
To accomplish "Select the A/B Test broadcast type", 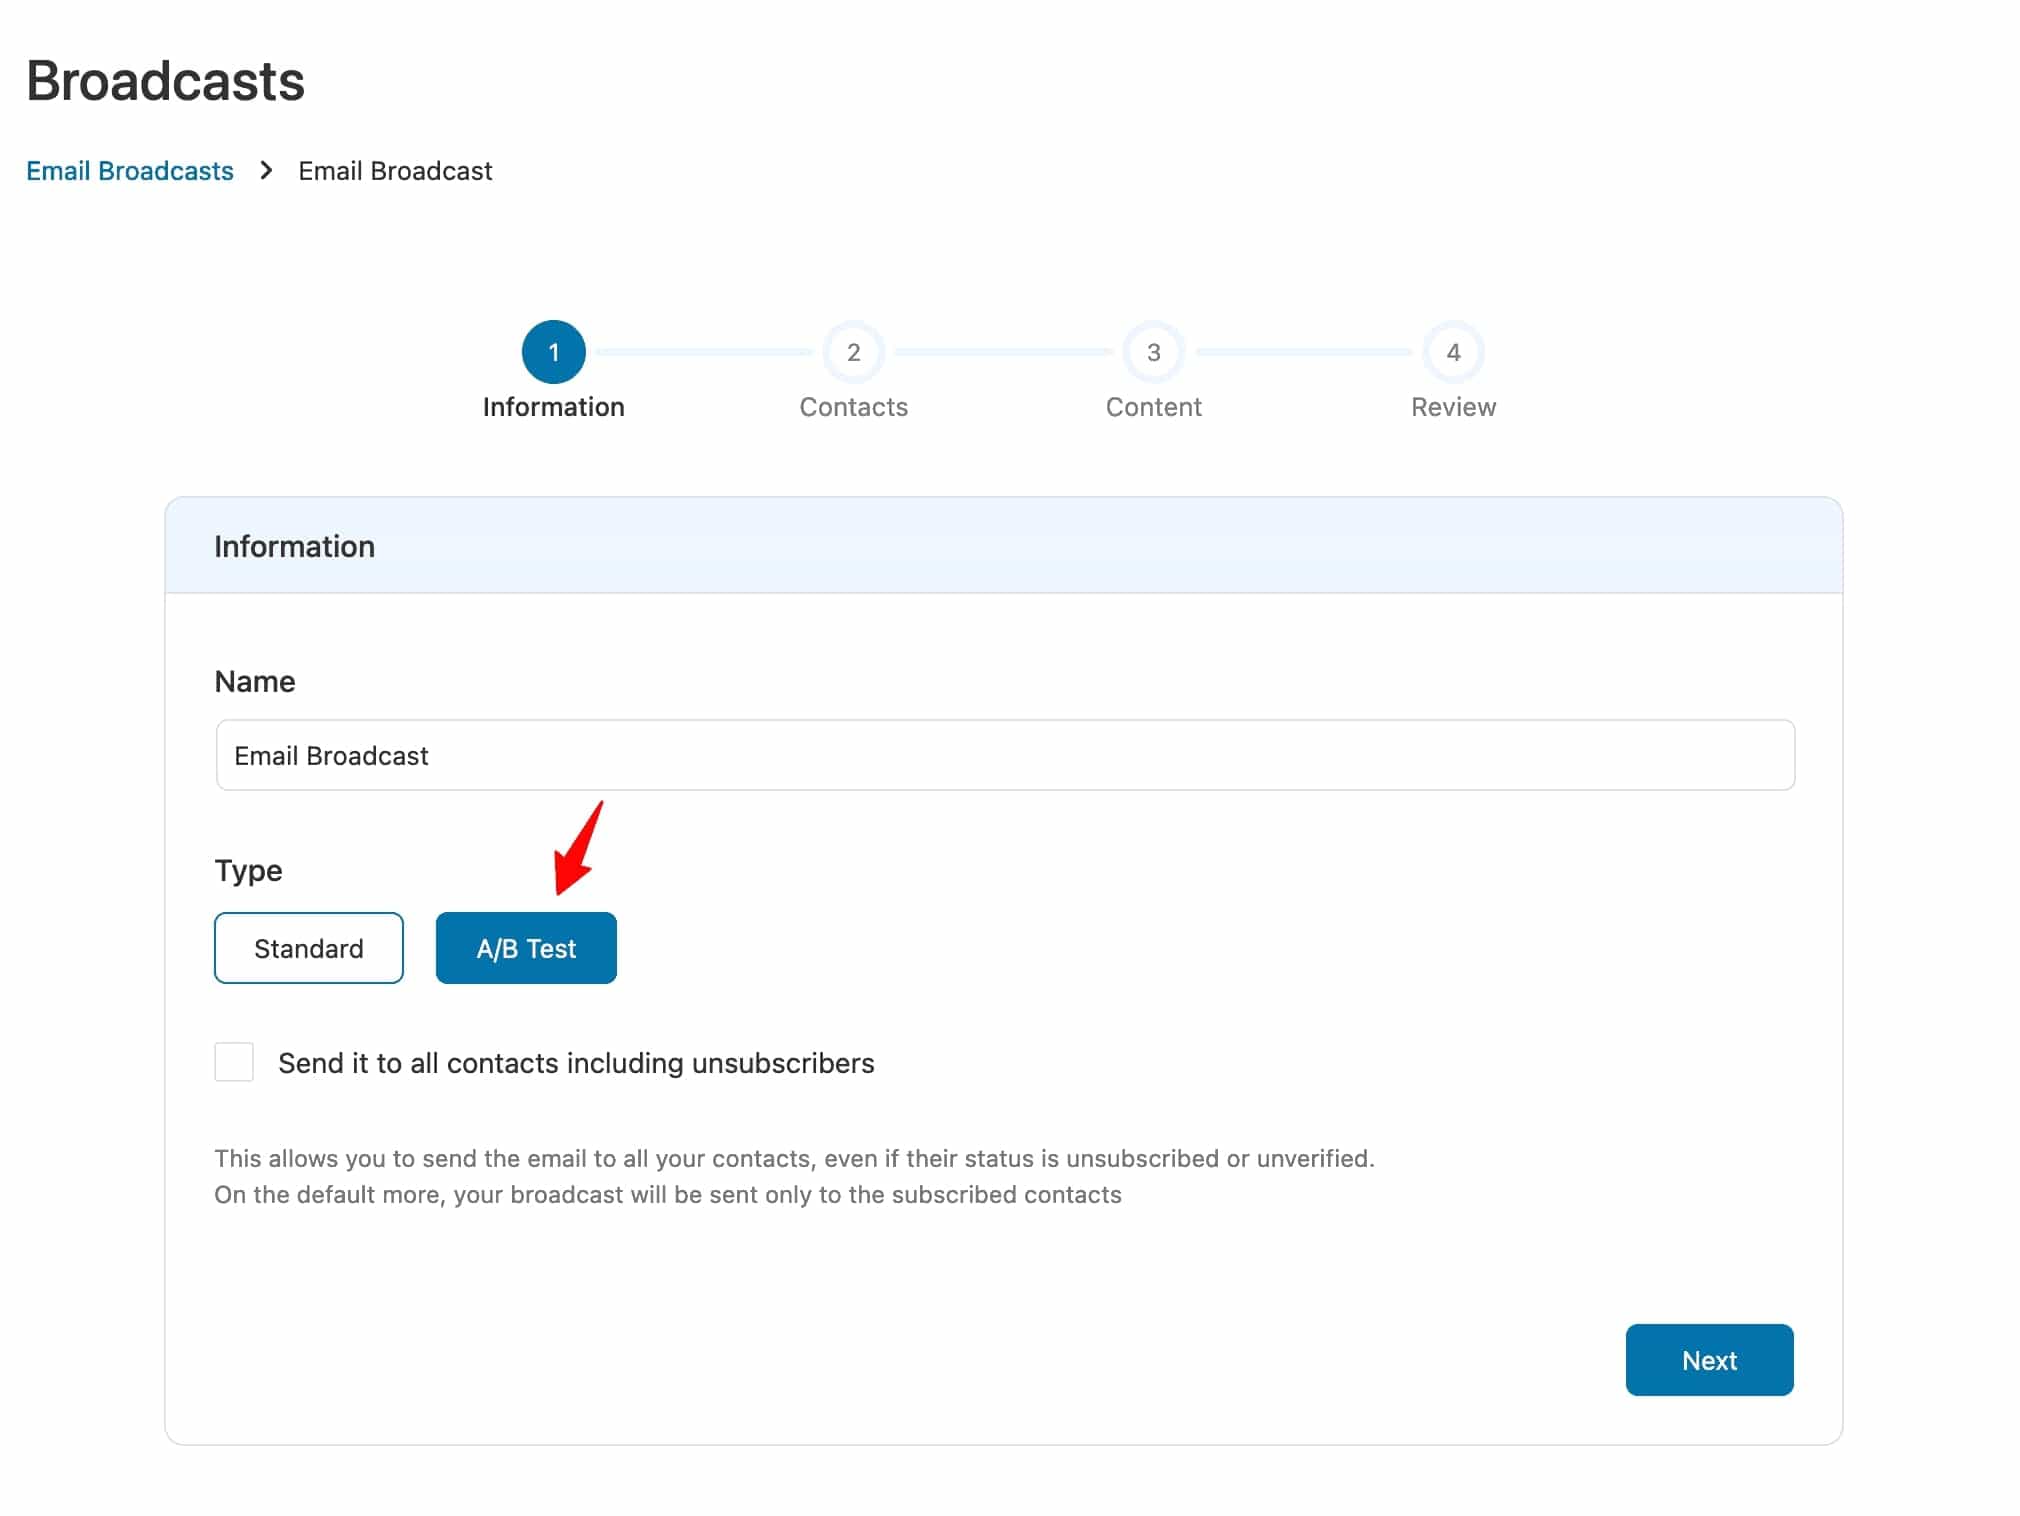I will [527, 948].
